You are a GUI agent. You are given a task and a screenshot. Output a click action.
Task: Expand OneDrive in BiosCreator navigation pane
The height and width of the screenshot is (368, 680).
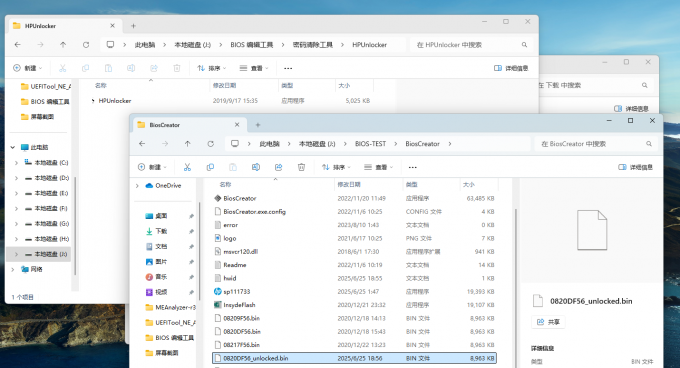pyautogui.click(x=137, y=186)
